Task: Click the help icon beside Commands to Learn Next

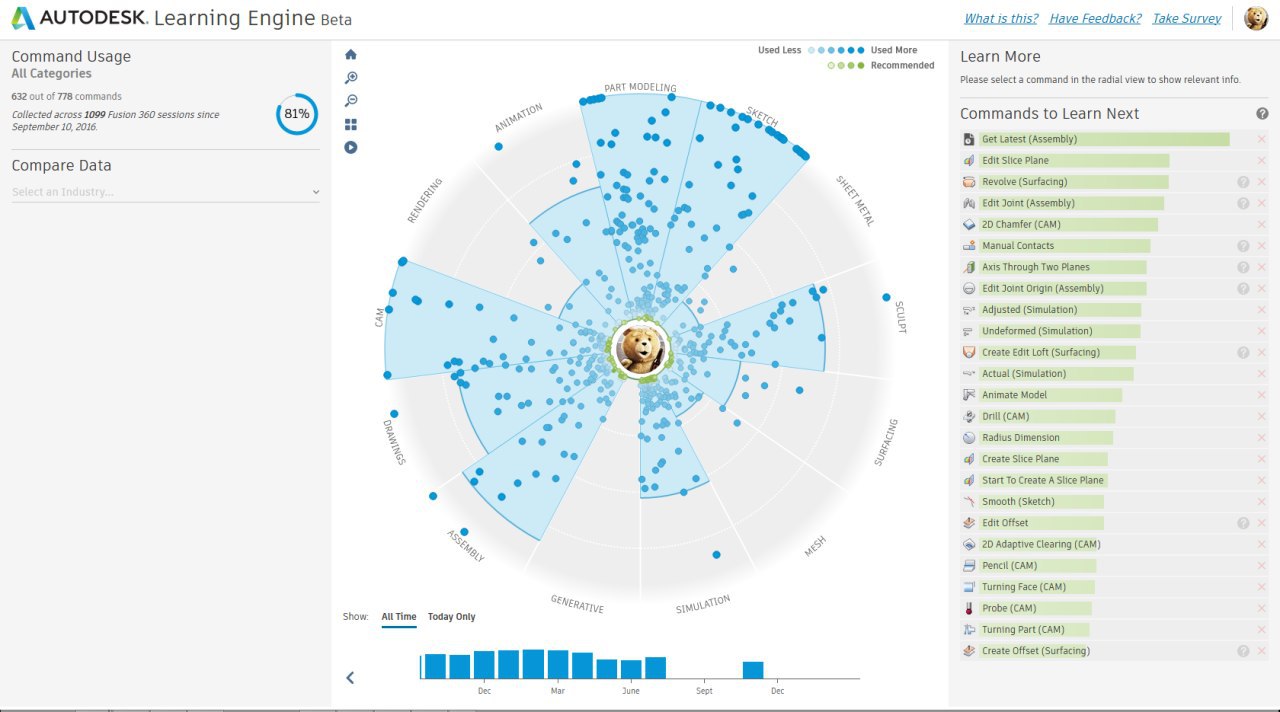Action: 1262,114
